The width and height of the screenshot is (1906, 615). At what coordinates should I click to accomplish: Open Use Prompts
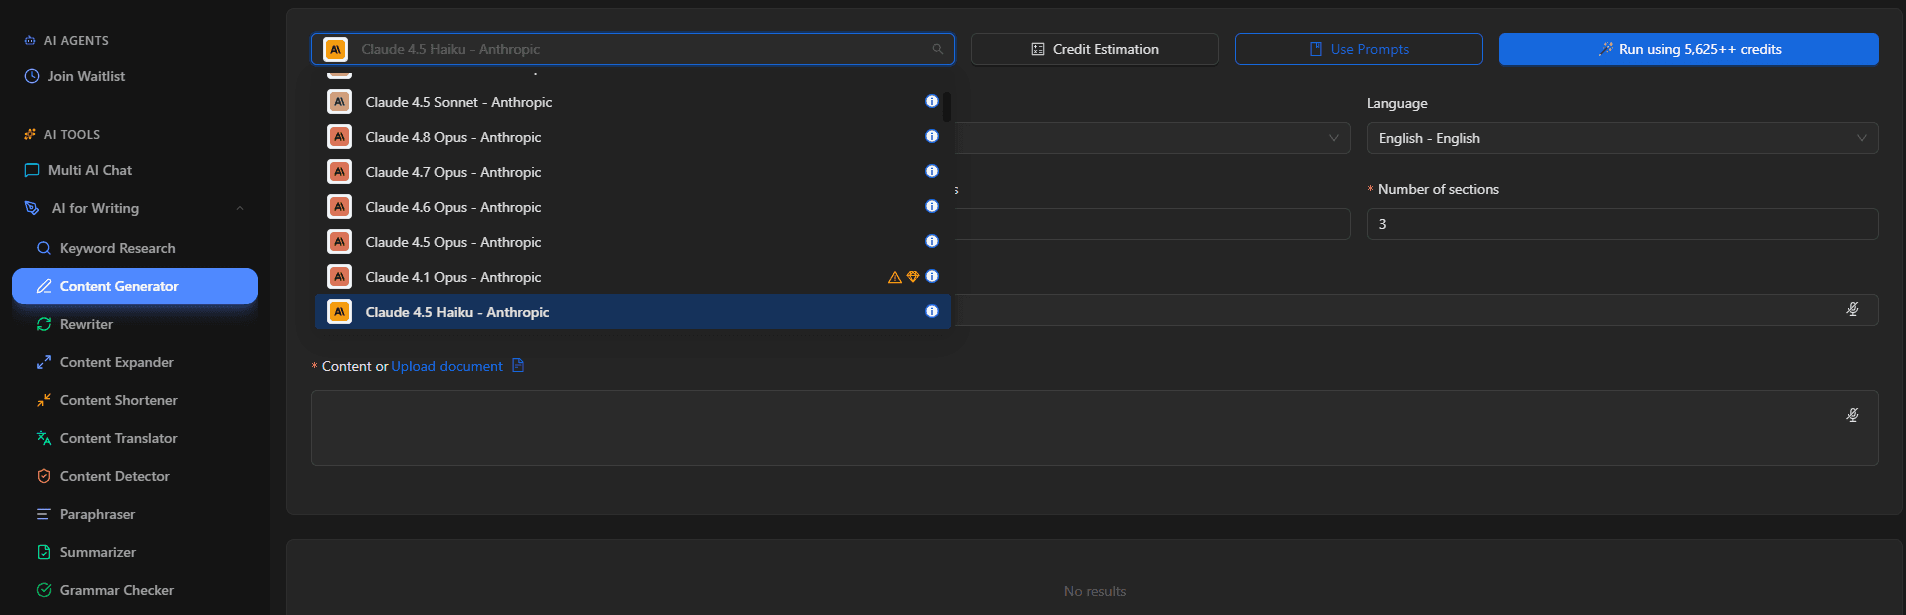click(1359, 49)
